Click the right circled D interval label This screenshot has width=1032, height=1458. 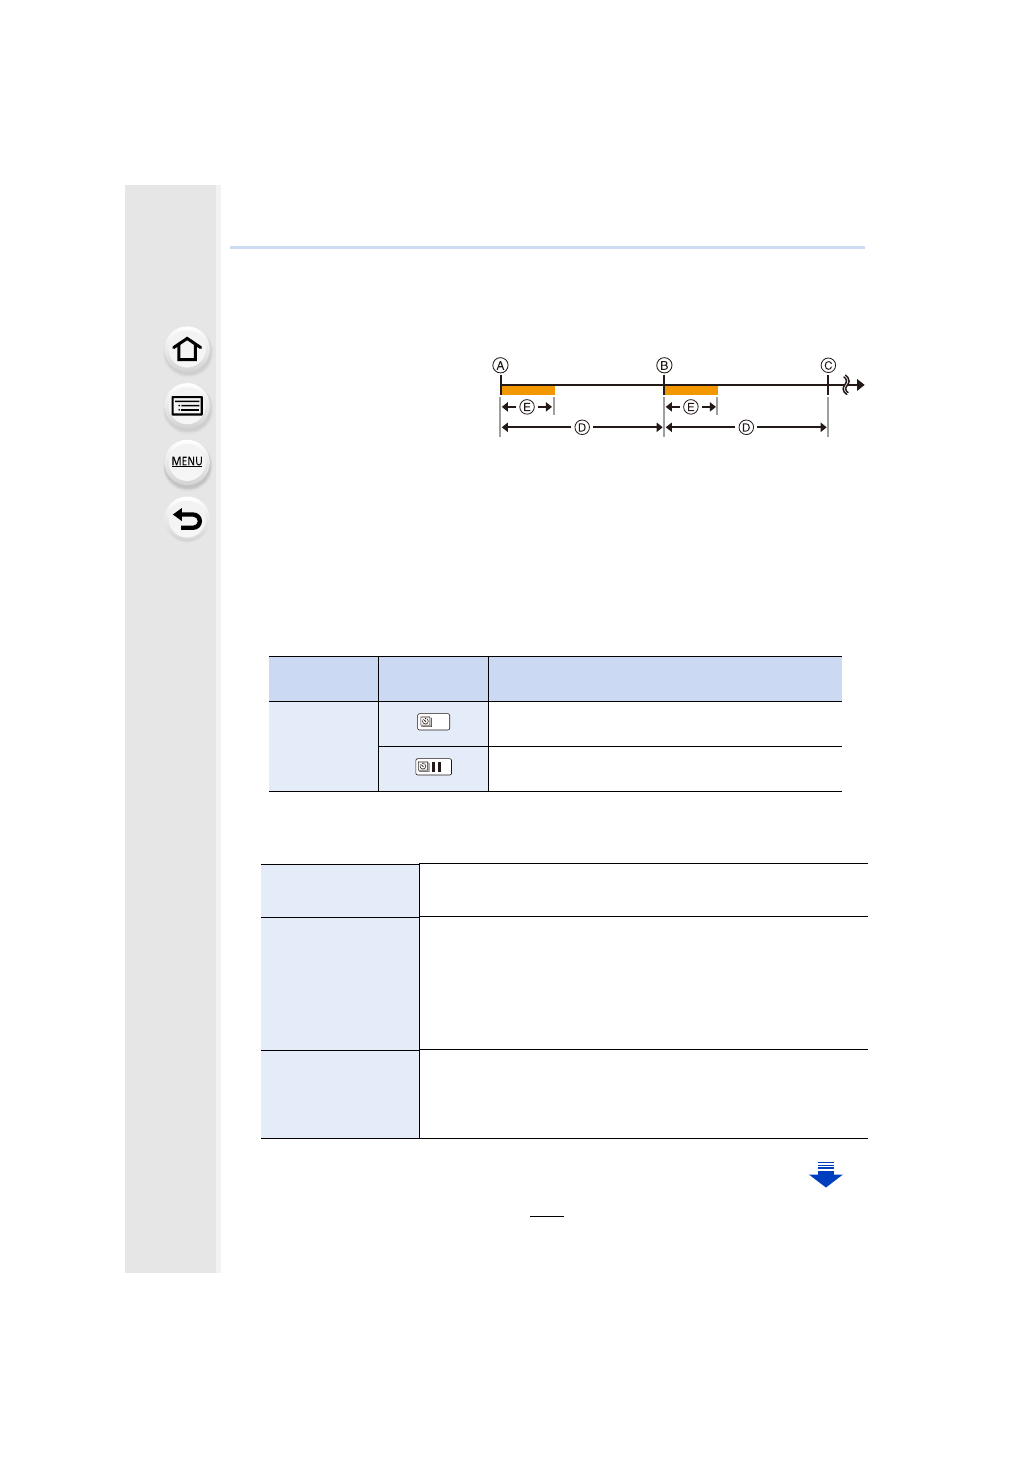click(746, 428)
